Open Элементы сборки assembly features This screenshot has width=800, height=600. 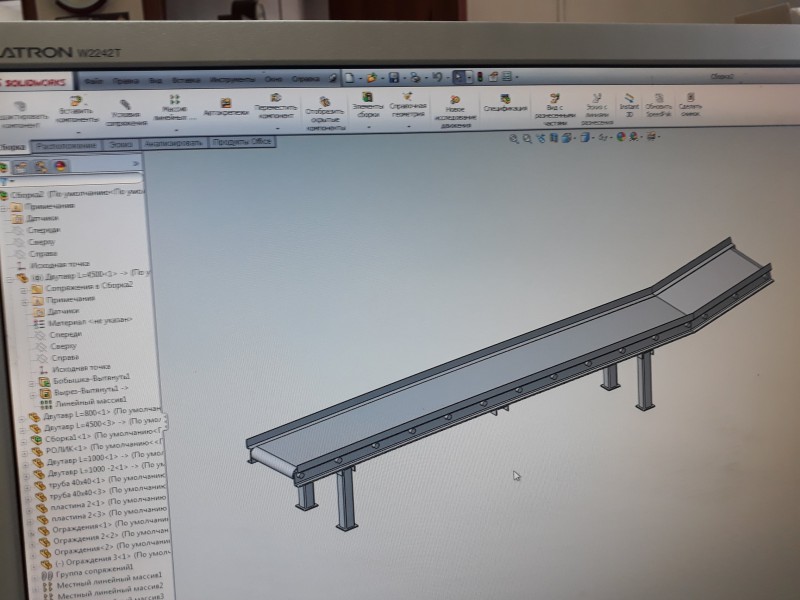(x=367, y=105)
